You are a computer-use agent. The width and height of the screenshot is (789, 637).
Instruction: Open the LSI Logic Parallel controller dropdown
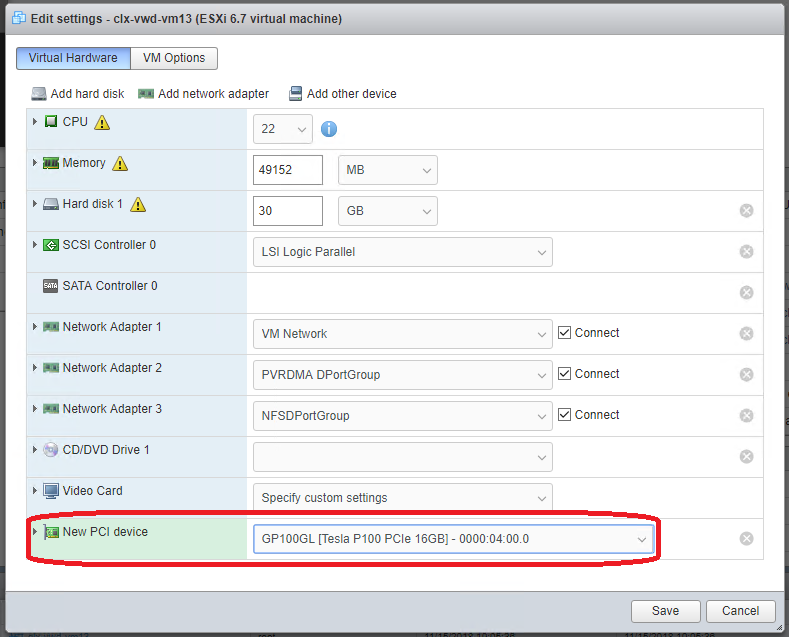pos(403,252)
